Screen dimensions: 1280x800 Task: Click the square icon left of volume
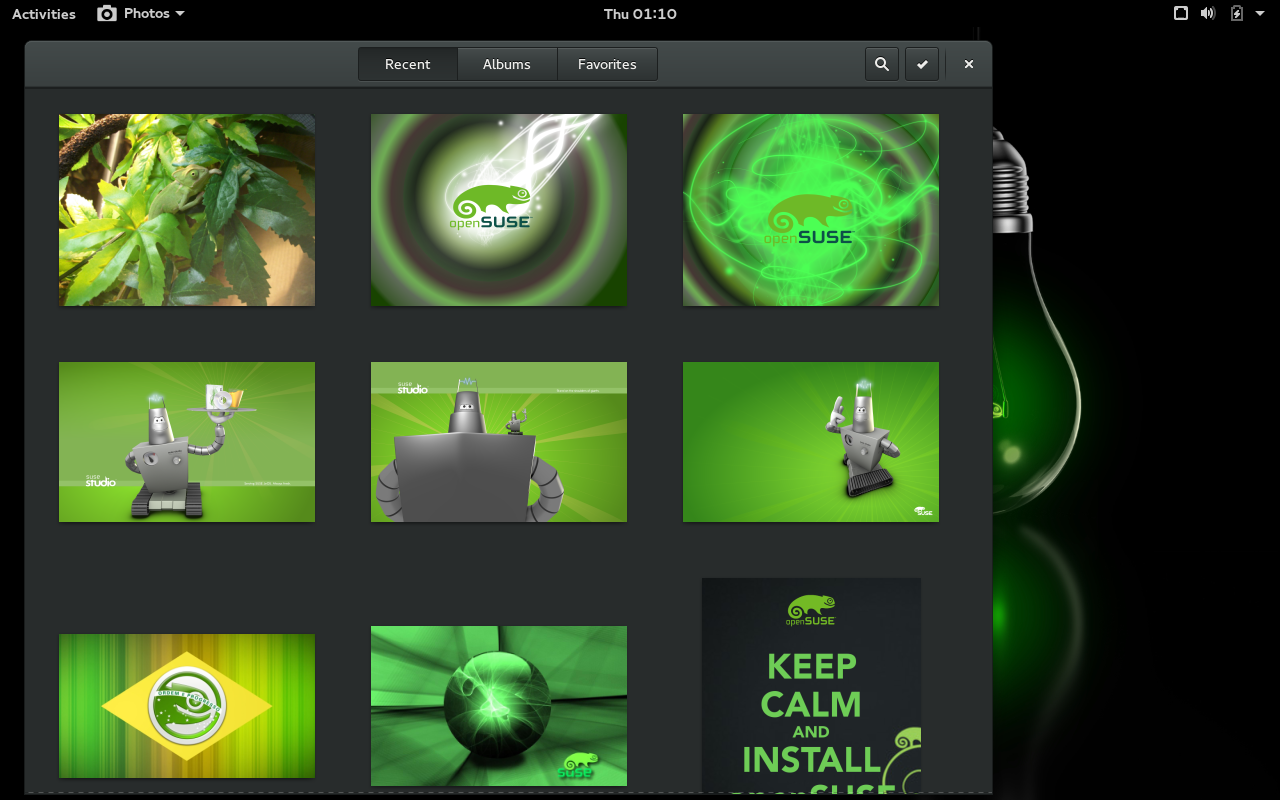[x=1181, y=13]
